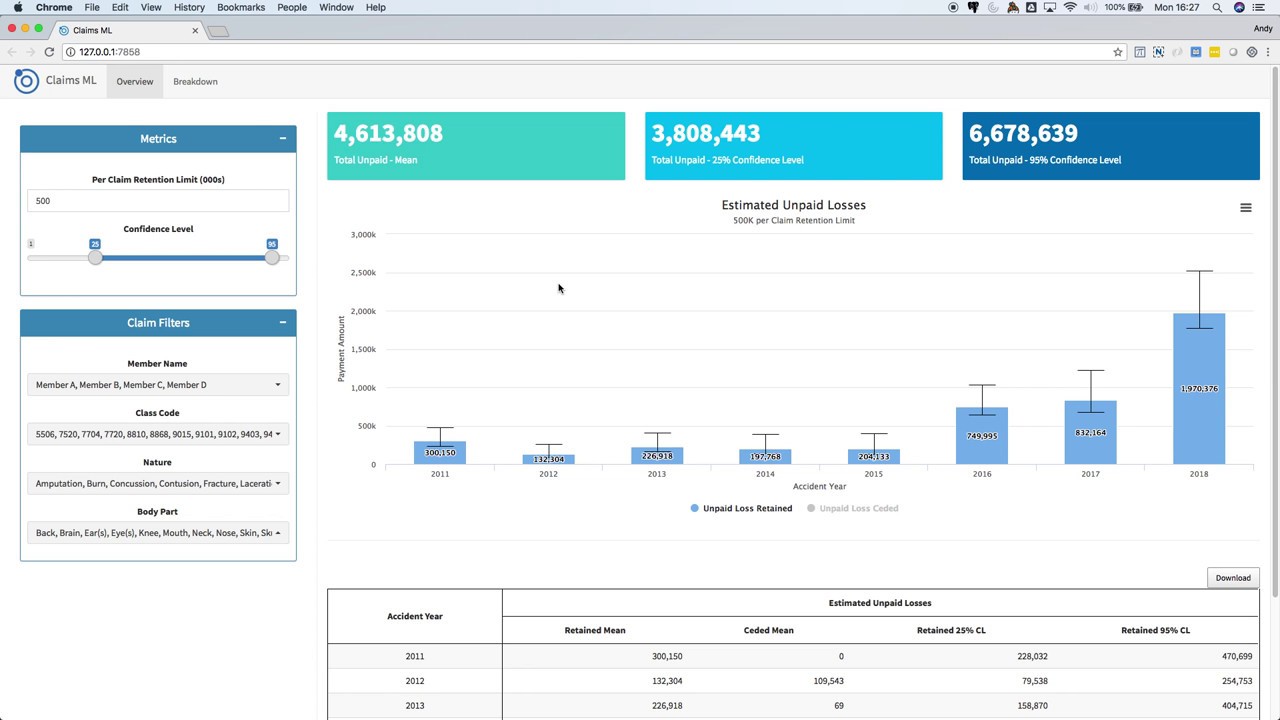Click the Per Claim Retention Limit input field
The image size is (1280, 720).
click(x=158, y=201)
